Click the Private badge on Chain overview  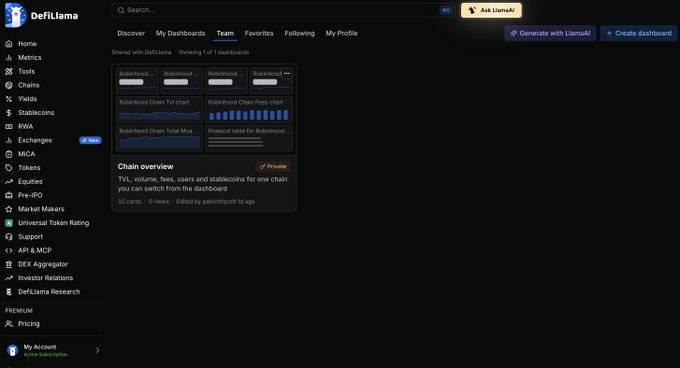(273, 166)
